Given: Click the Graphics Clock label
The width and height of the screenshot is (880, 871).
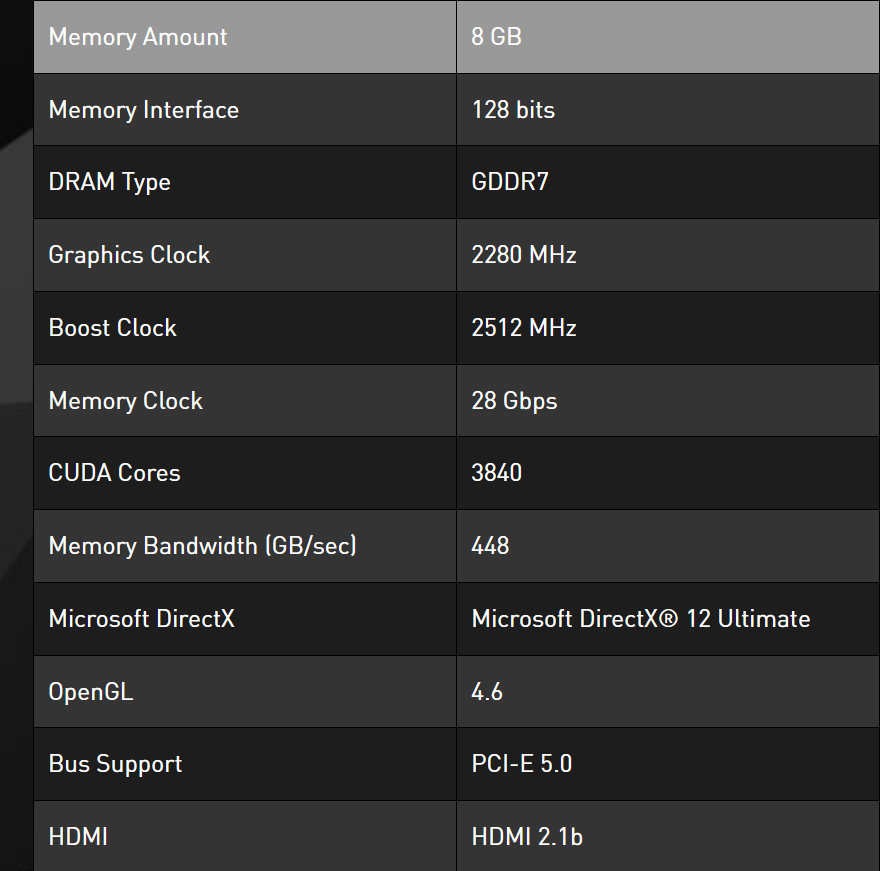Looking at the screenshot, I should 130,255.
